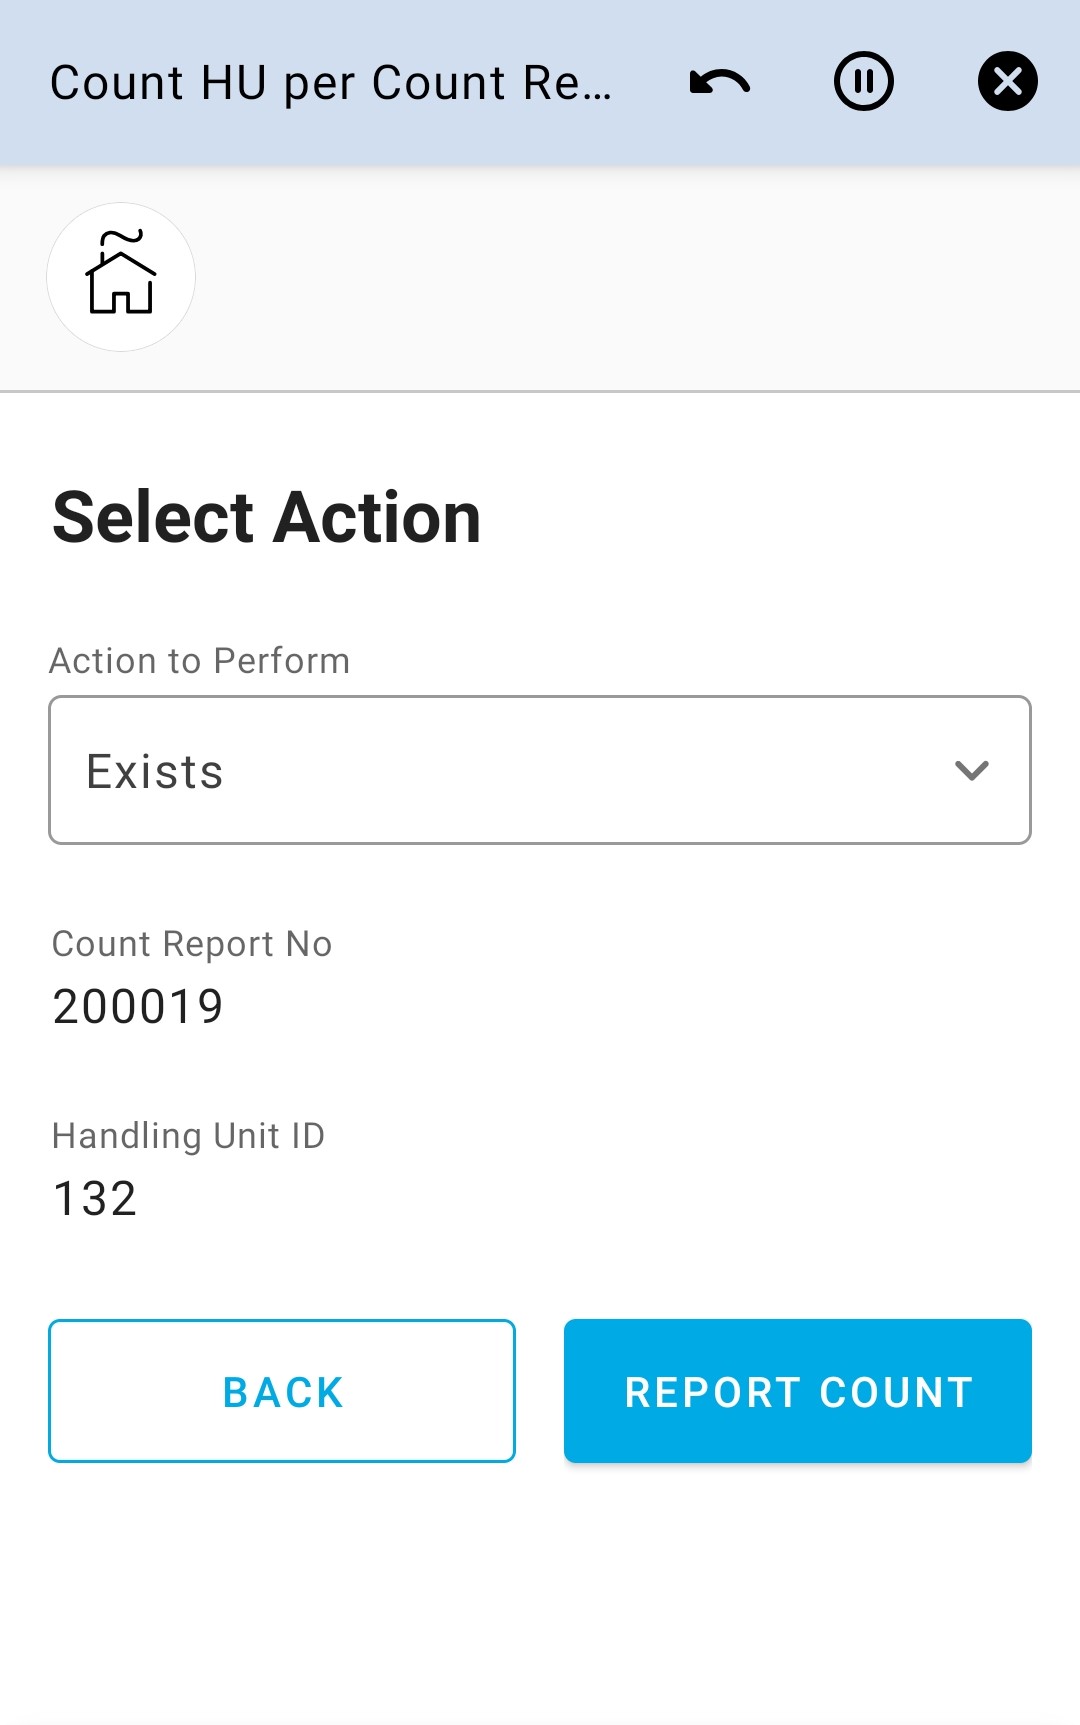This screenshot has width=1080, height=1725.
Task: Click the 'Select Action' heading
Action: [x=266, y=518]
